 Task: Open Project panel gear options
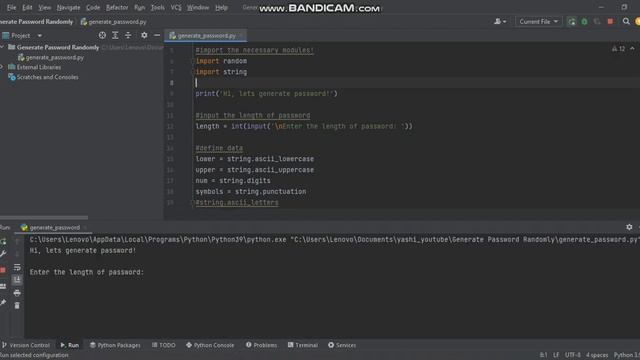(x=144, y=36)
